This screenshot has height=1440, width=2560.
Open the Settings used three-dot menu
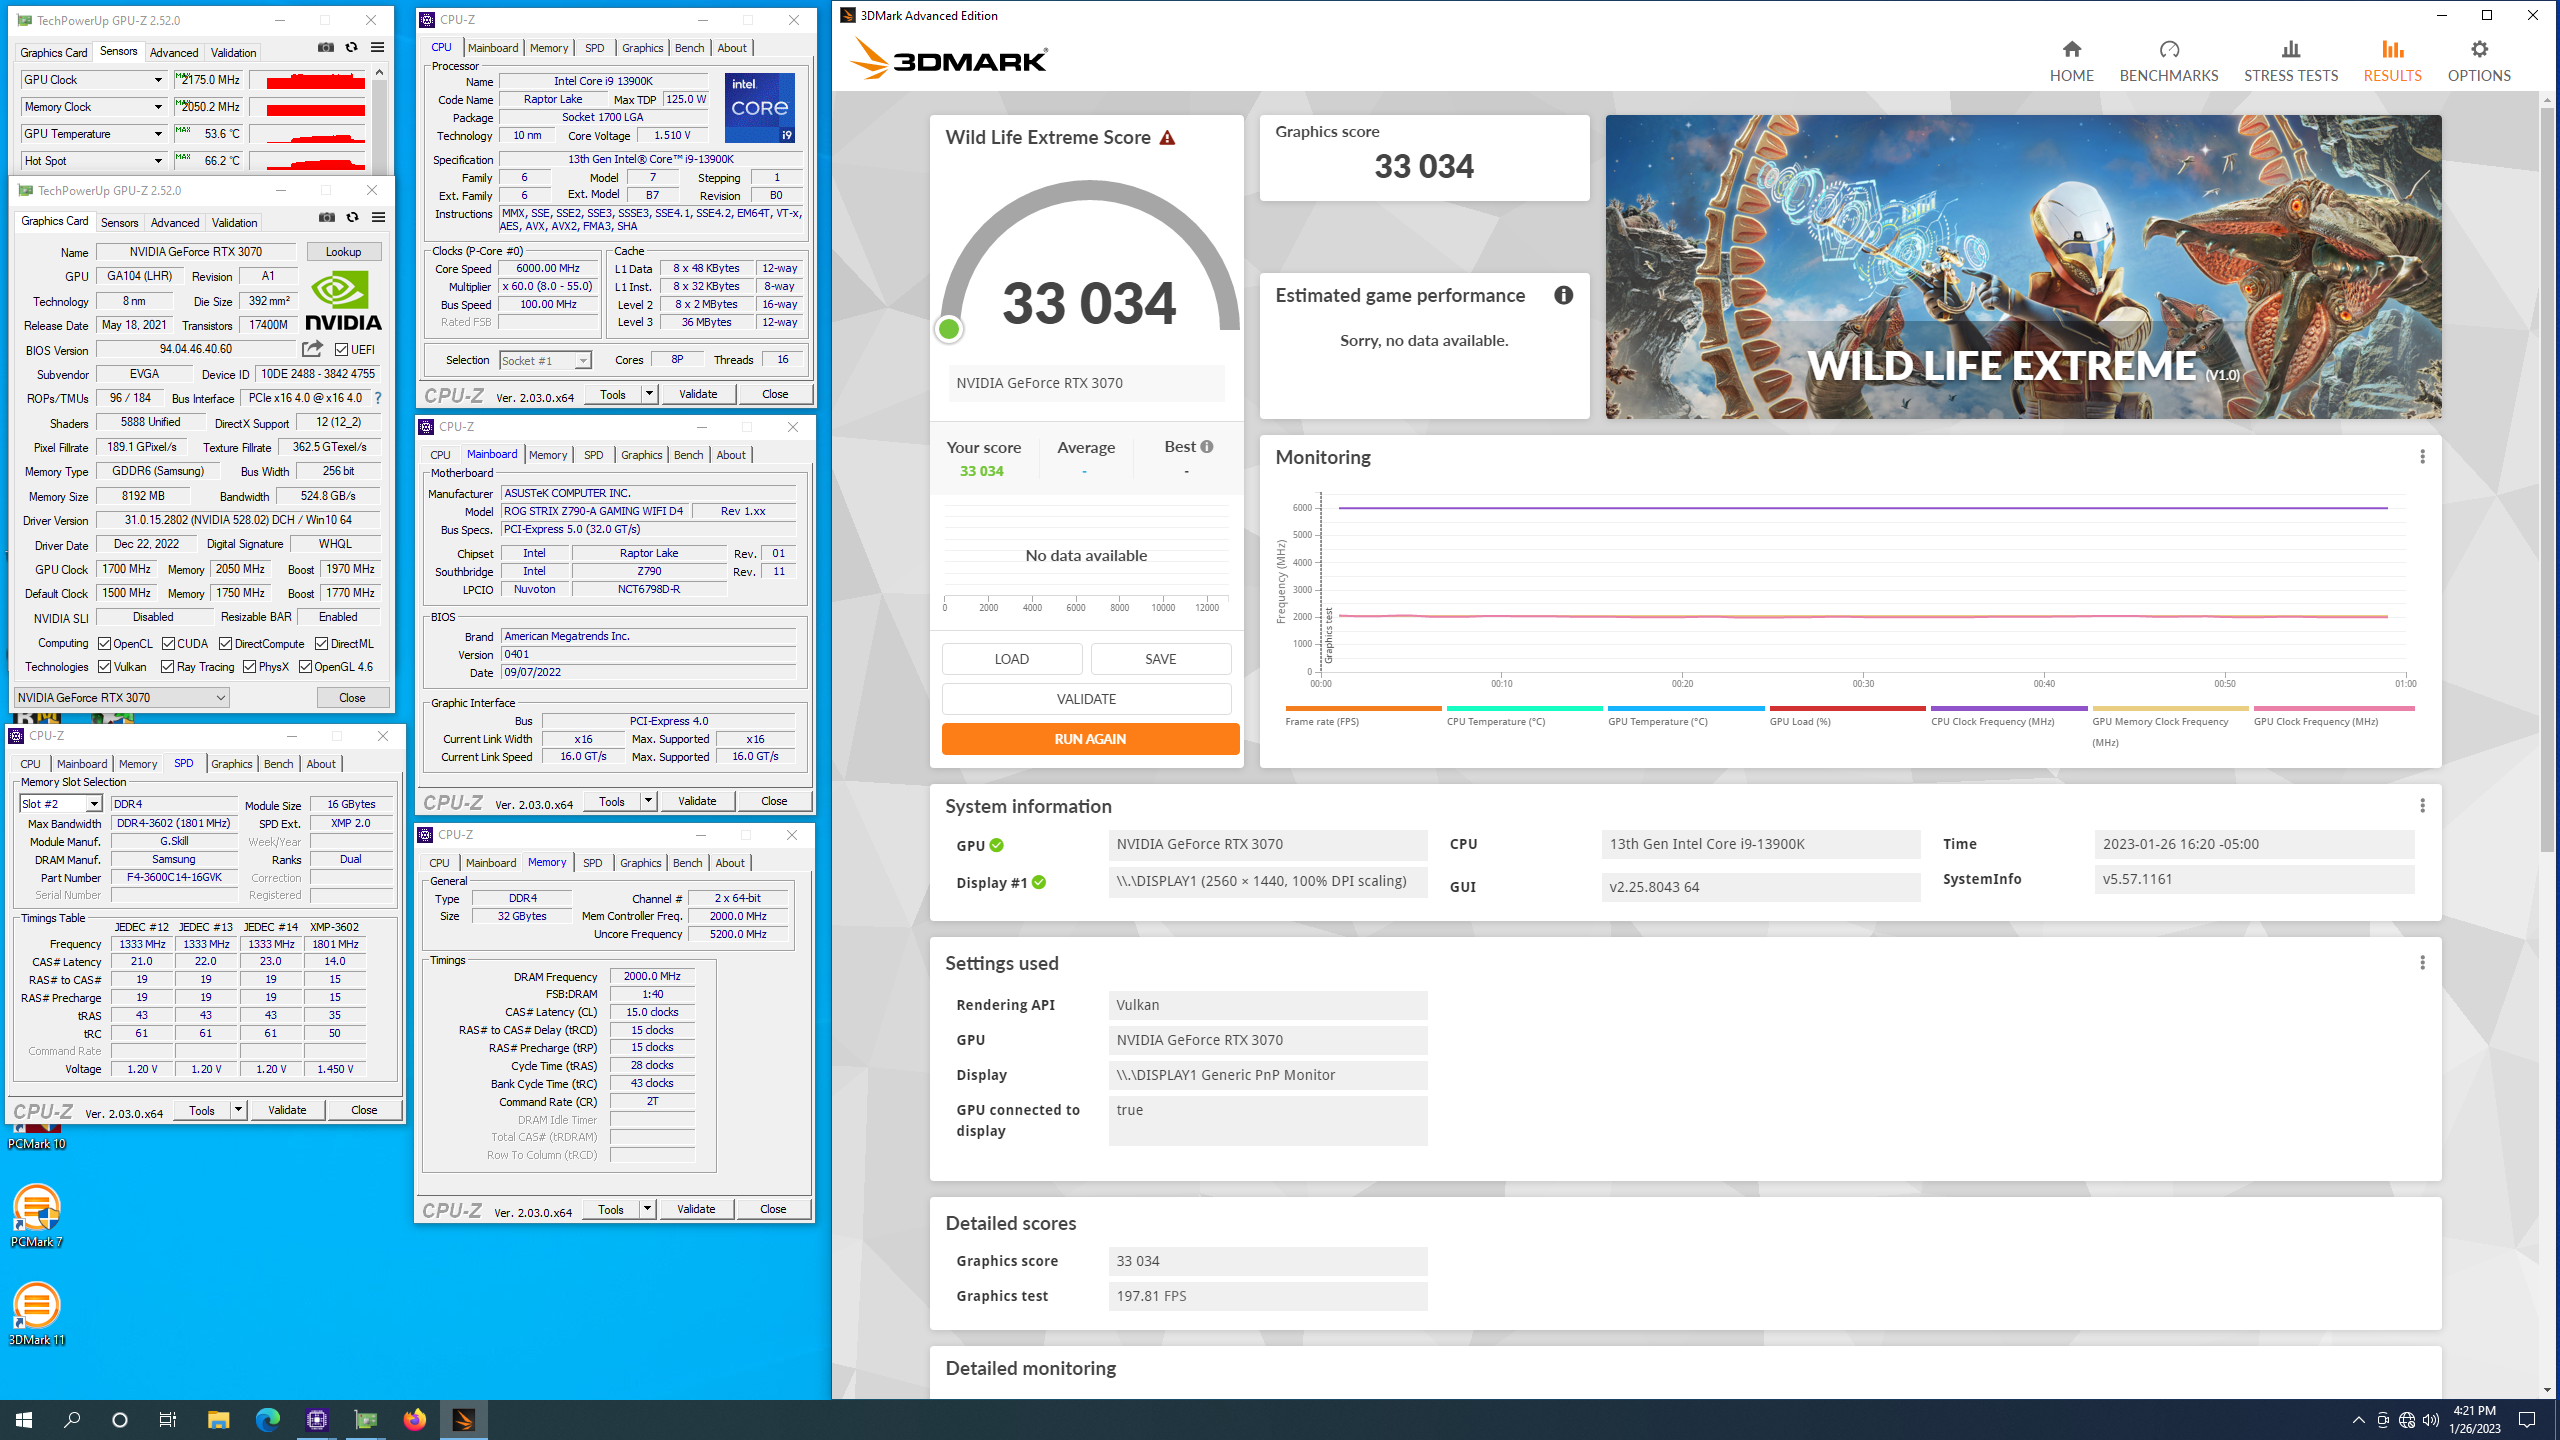pyautogui.click(x=2422, y=963)
